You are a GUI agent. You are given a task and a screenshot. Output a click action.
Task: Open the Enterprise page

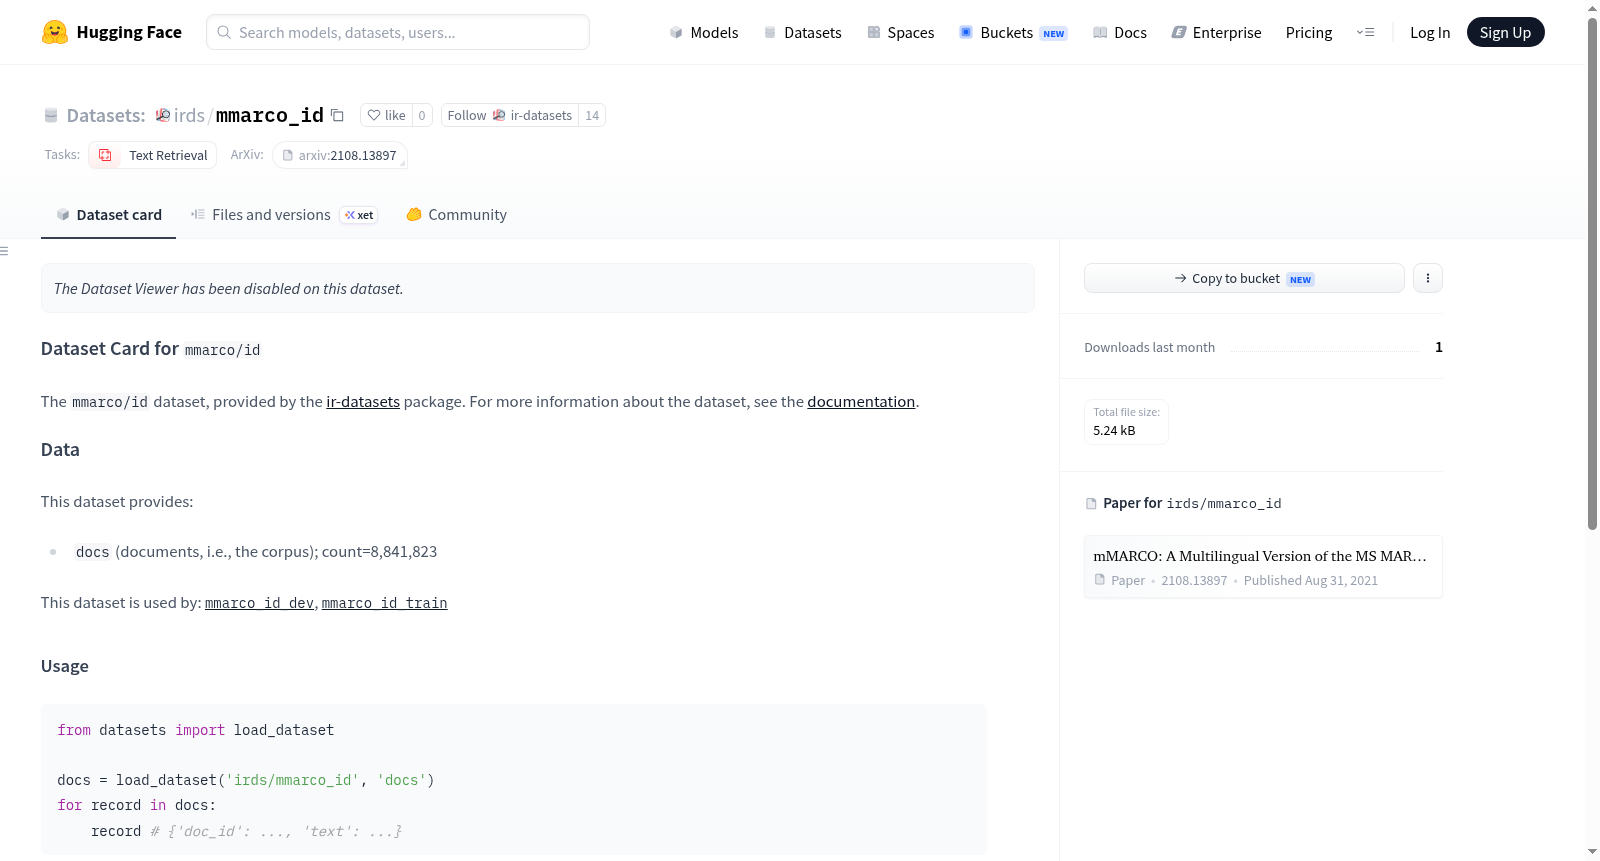click(1216, 33)
